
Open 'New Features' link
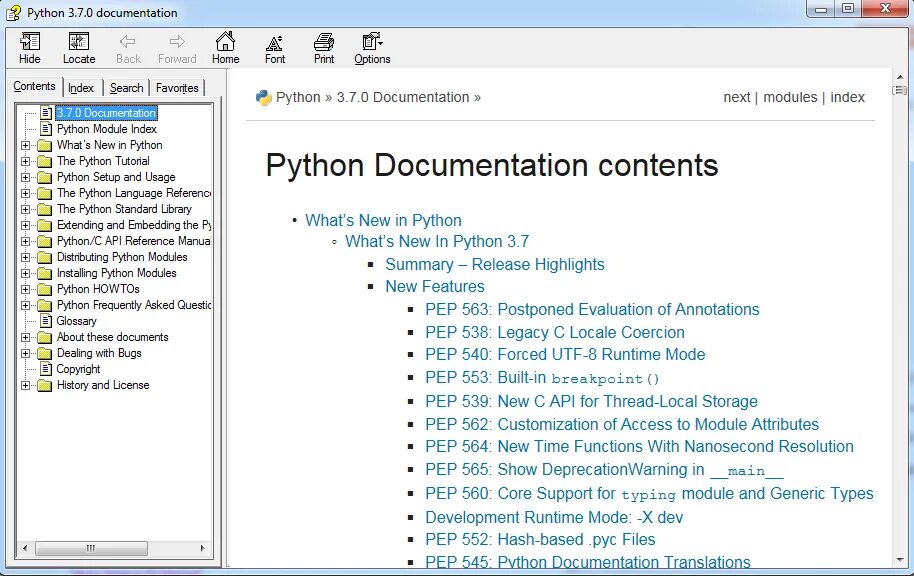click(435, 286)
